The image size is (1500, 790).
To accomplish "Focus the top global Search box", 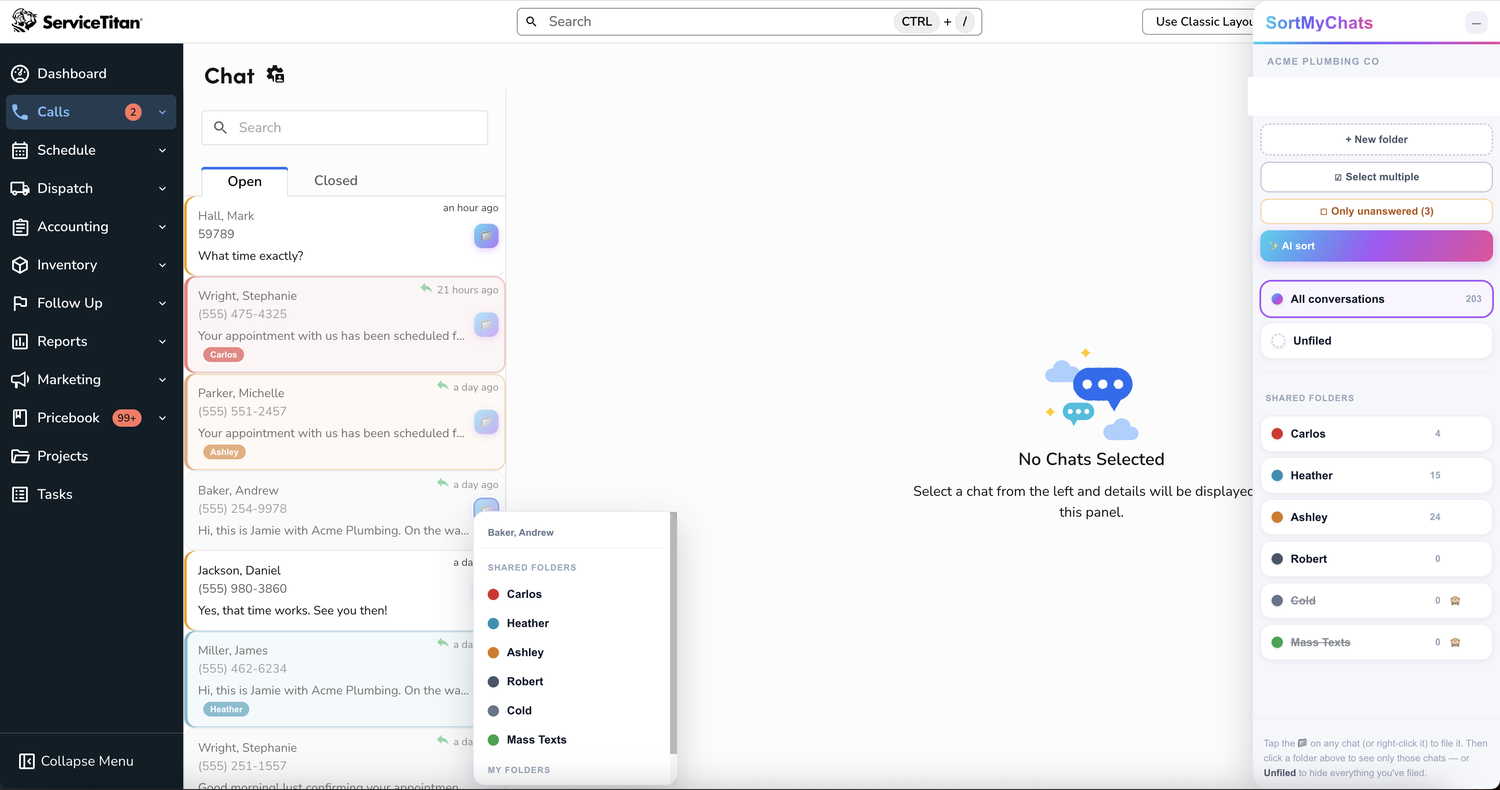I will (749, 21).
